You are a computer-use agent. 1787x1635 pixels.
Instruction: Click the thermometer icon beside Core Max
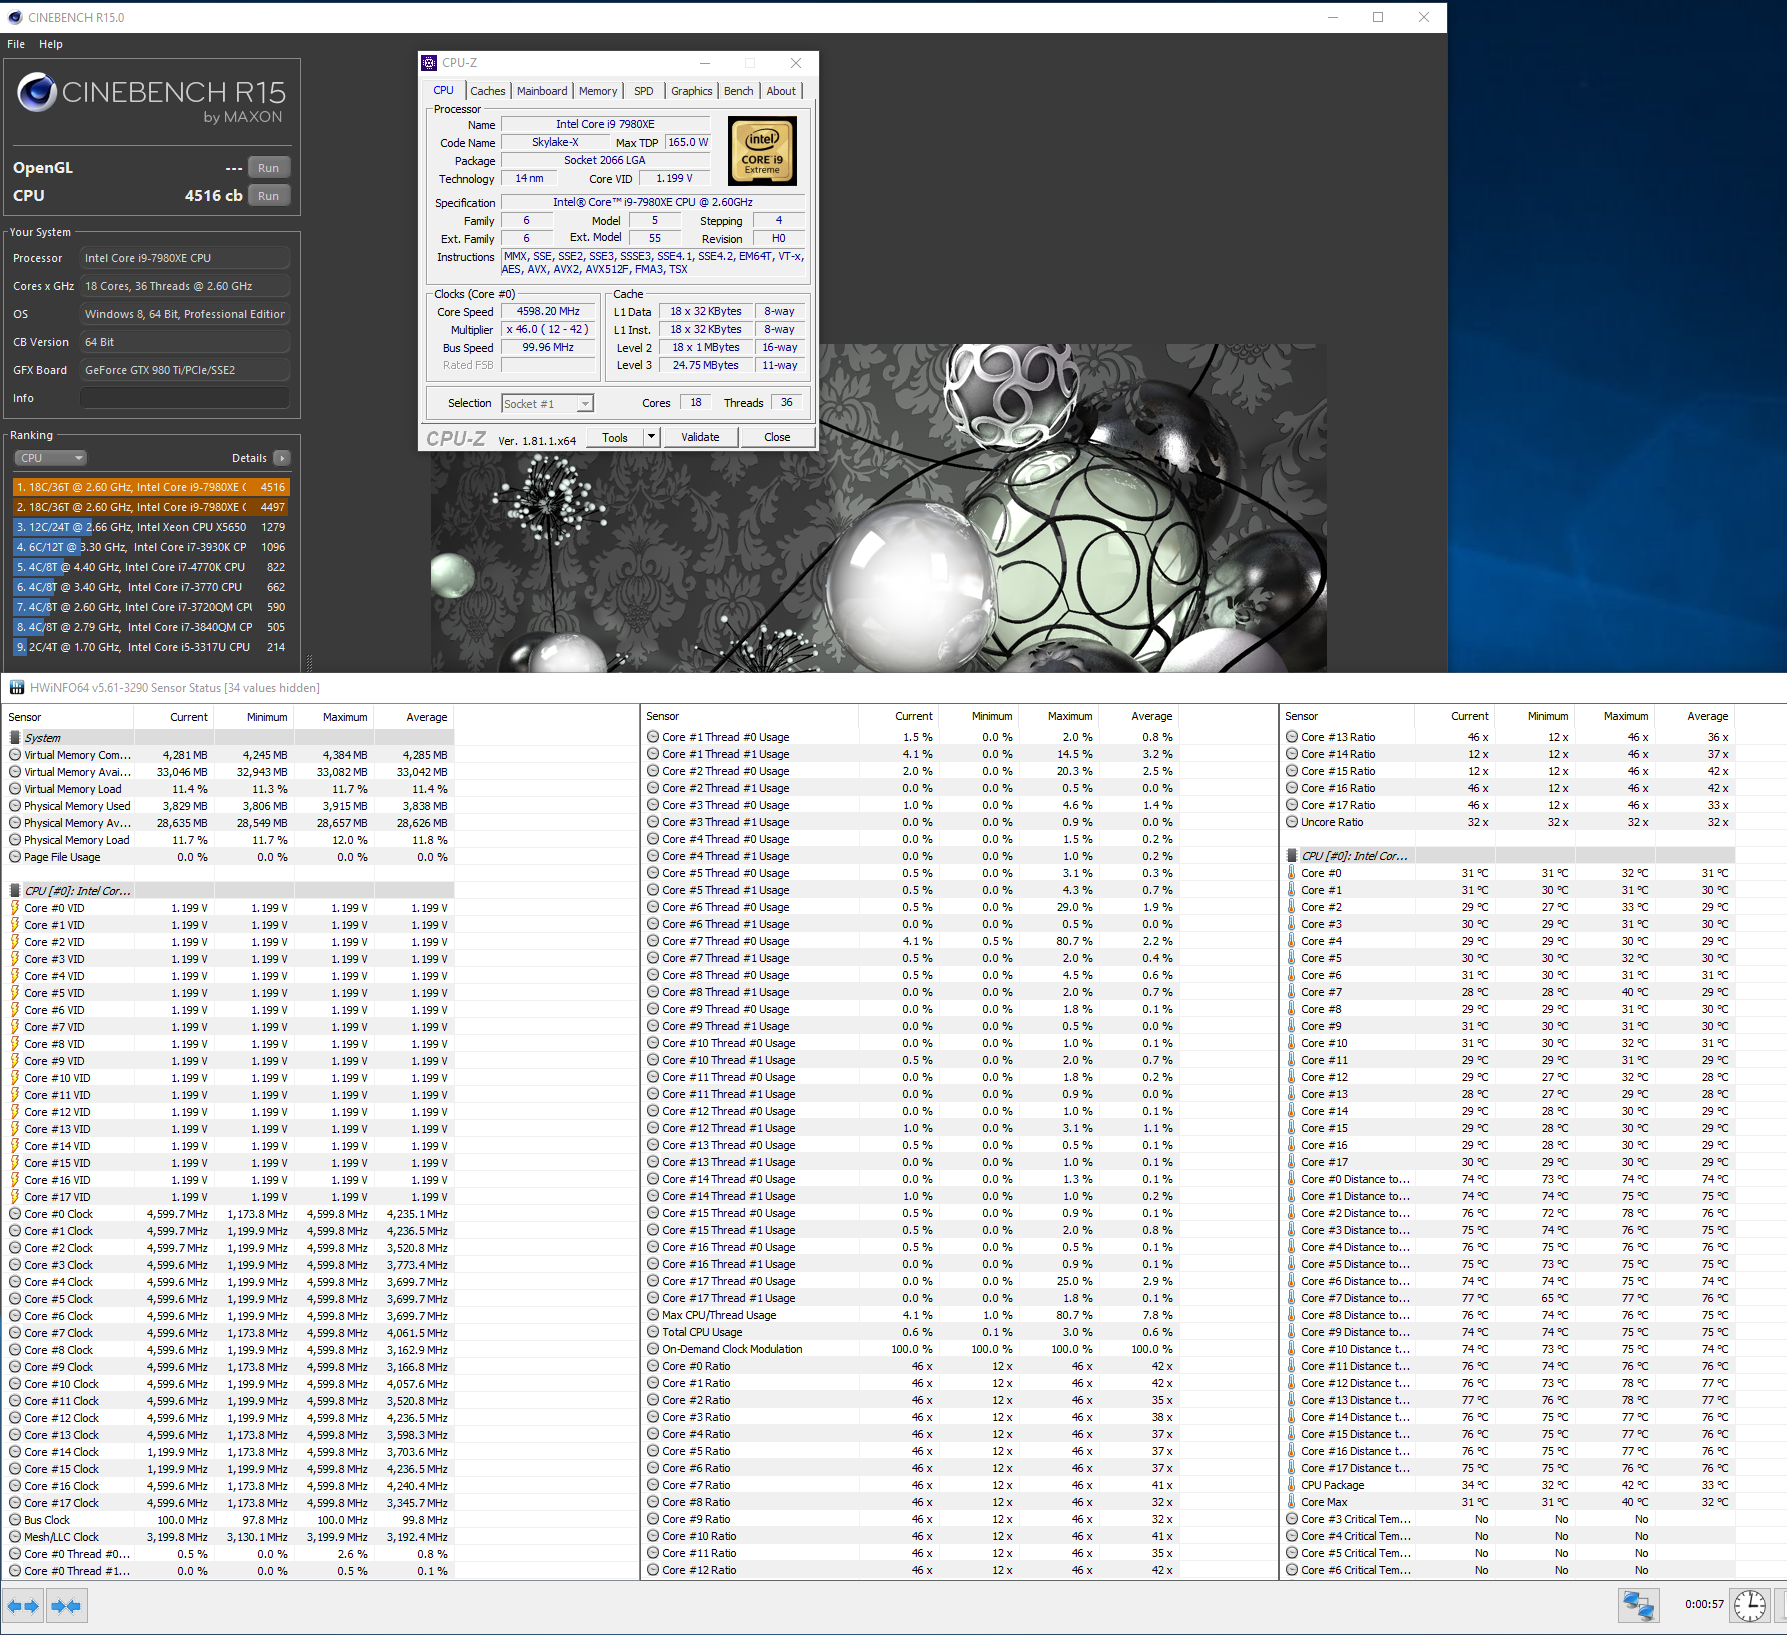(x=1292, y=1502)
